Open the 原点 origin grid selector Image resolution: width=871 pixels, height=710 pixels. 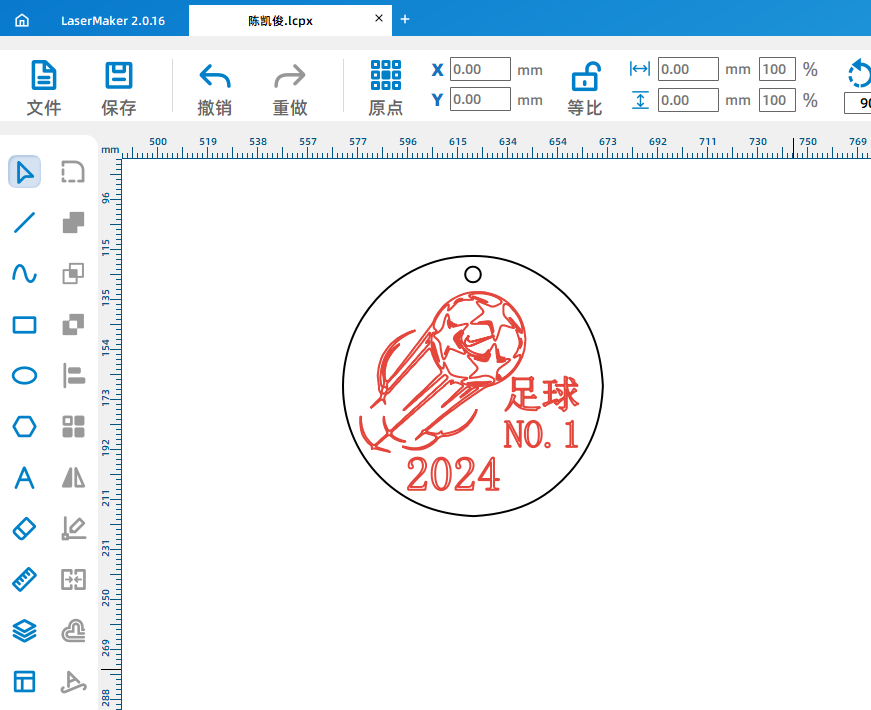(385, 88)
